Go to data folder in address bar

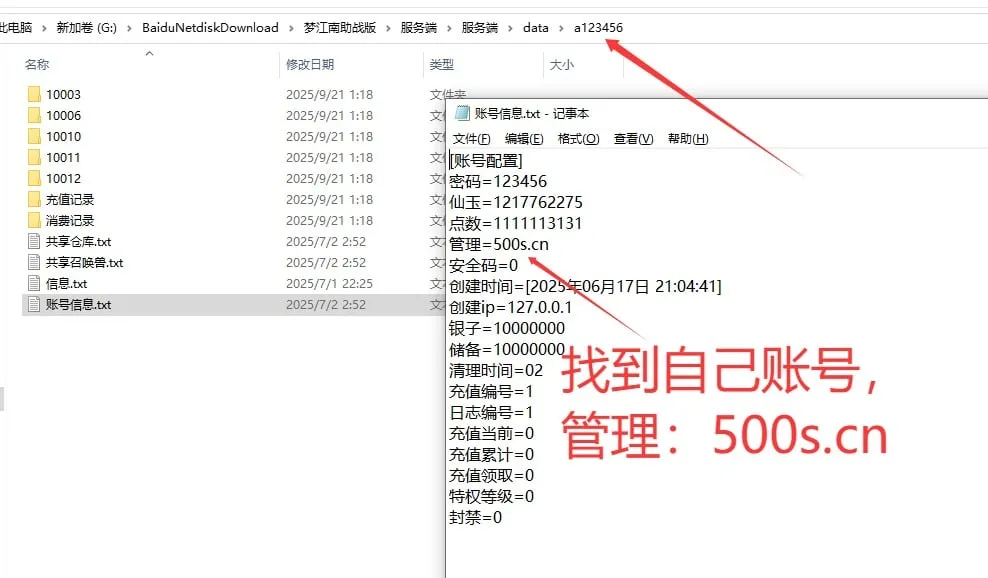click(536, 28)
